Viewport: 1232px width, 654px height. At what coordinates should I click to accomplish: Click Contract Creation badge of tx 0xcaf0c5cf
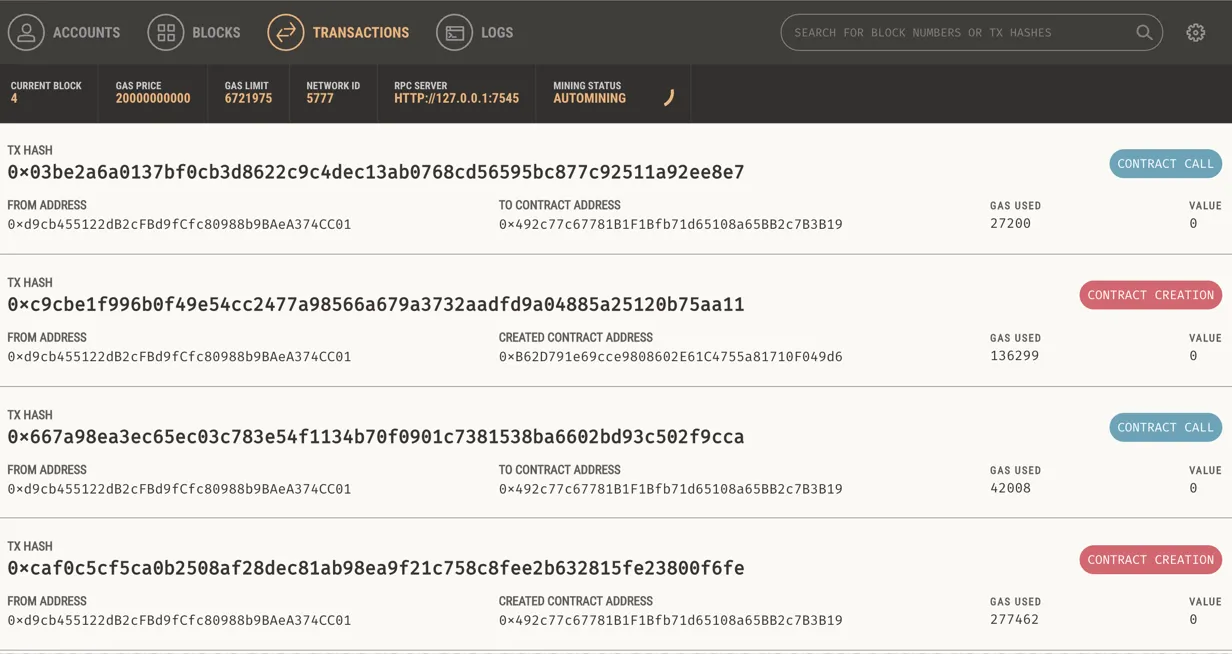point(1150,559)
